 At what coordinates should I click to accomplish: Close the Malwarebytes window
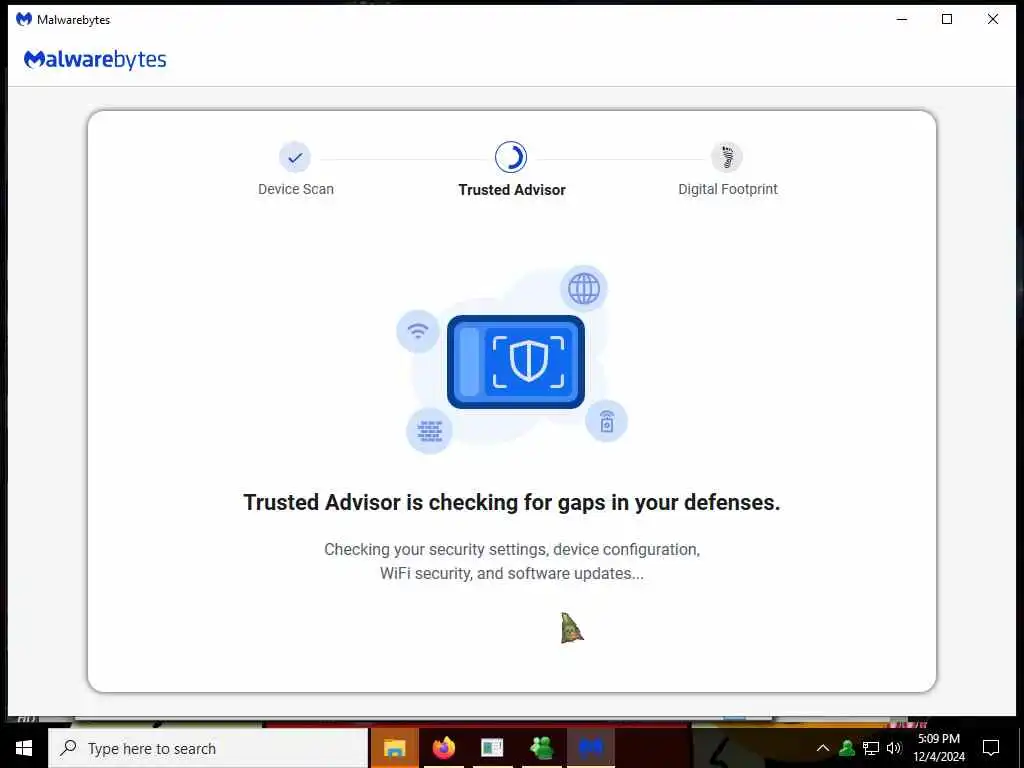click(993, 20)
